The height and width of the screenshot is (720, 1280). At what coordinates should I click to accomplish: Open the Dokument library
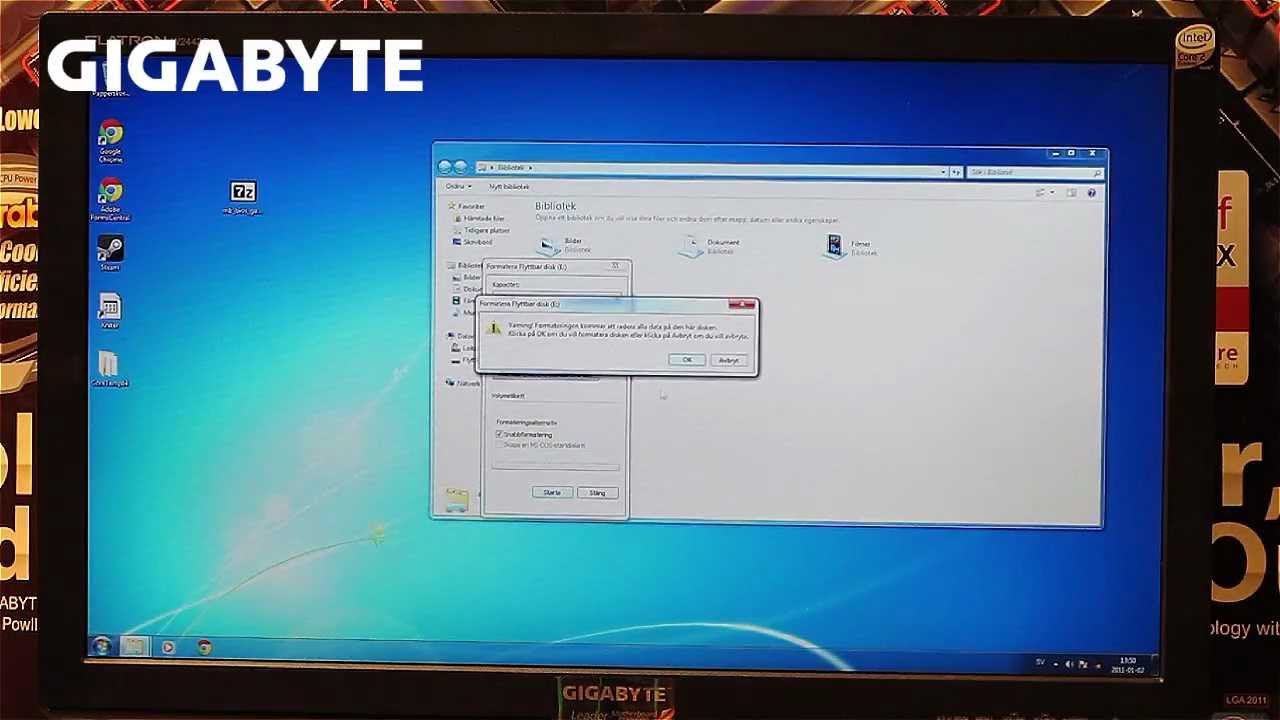[712, 245]
